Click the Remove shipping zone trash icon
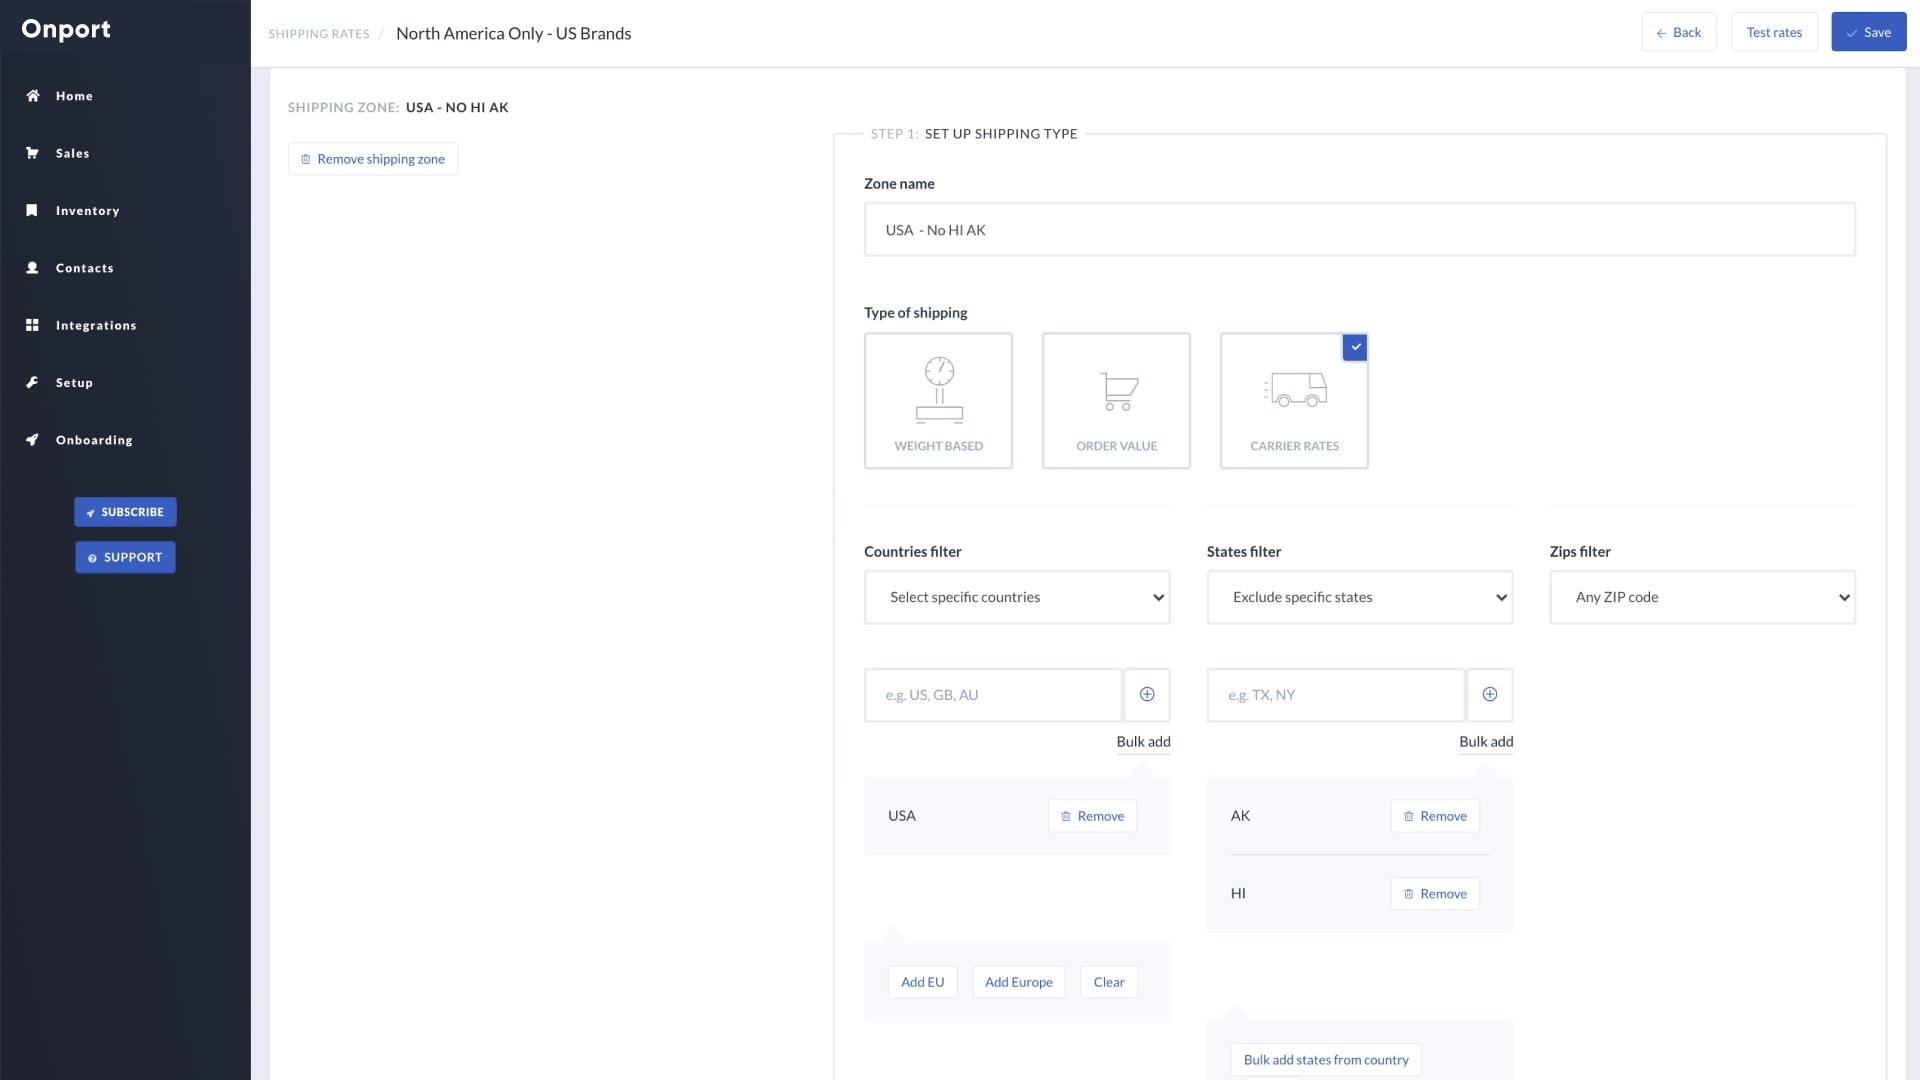The image size is (1920, 1080). click(305, 158)
